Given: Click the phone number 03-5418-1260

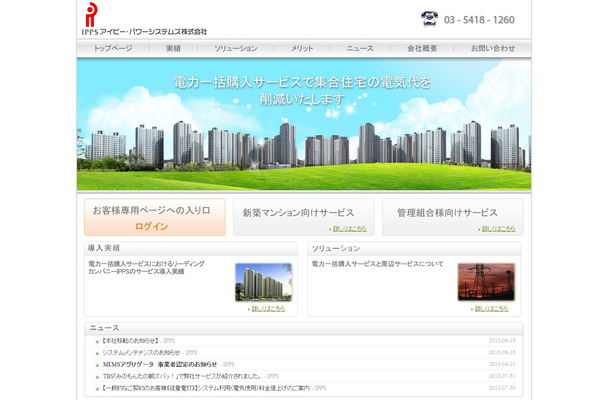Looking at the screenshot, I should point(479,19).
